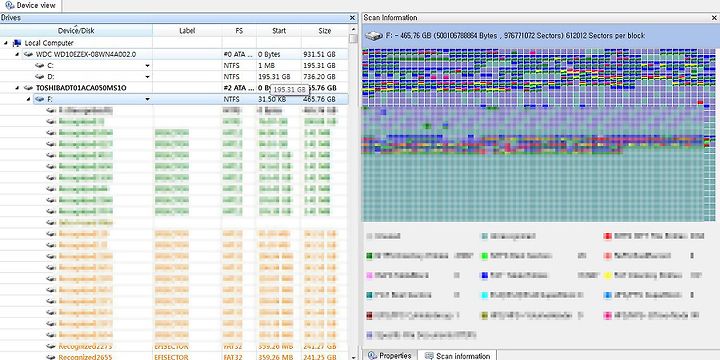This screenshot has height=360, width=720.
Task: Click the Recognized2273 partition icon
Action: point(51,346)
